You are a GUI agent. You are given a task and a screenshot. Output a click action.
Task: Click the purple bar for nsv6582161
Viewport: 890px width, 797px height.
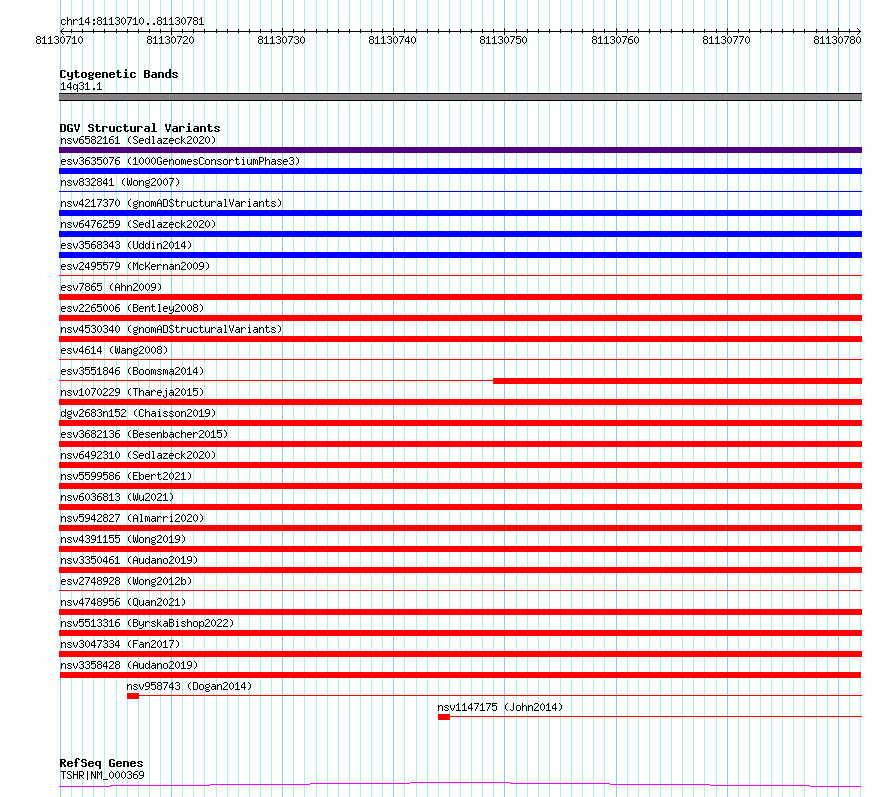click(460, 150)
